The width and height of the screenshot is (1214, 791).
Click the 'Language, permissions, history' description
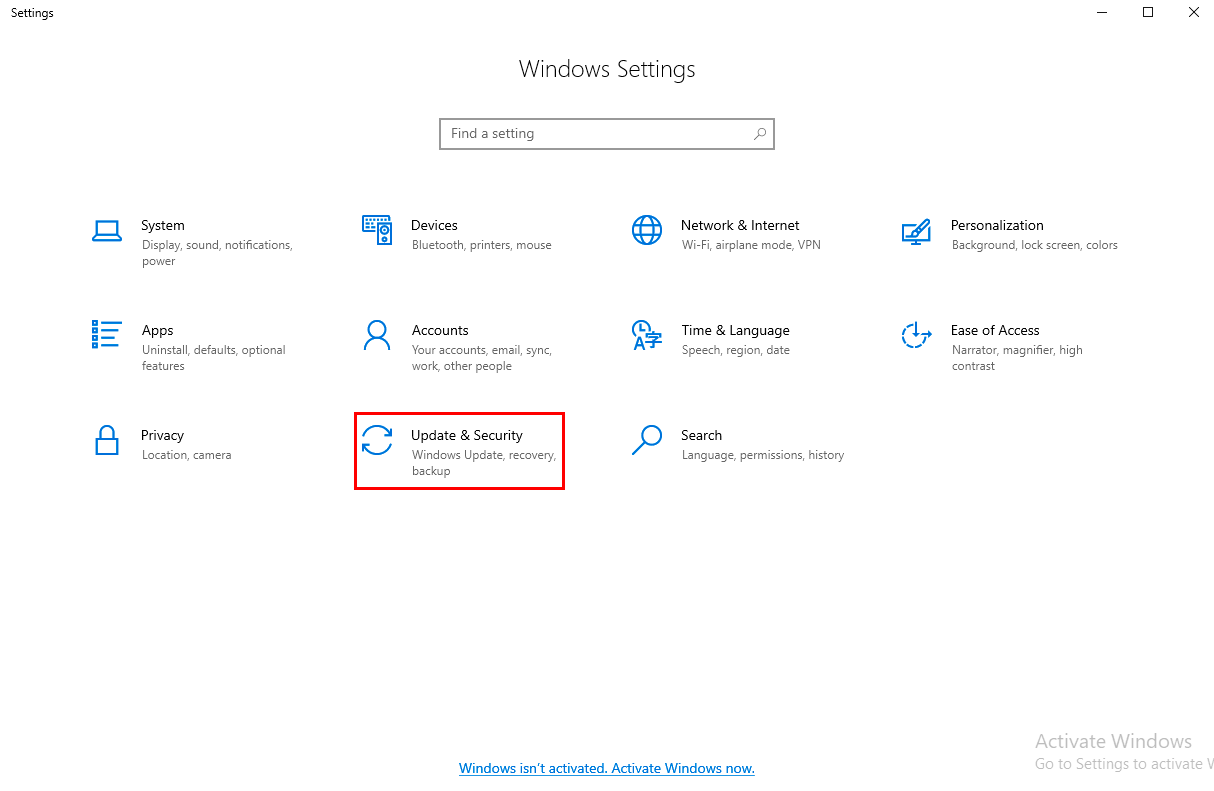point(763,455)
